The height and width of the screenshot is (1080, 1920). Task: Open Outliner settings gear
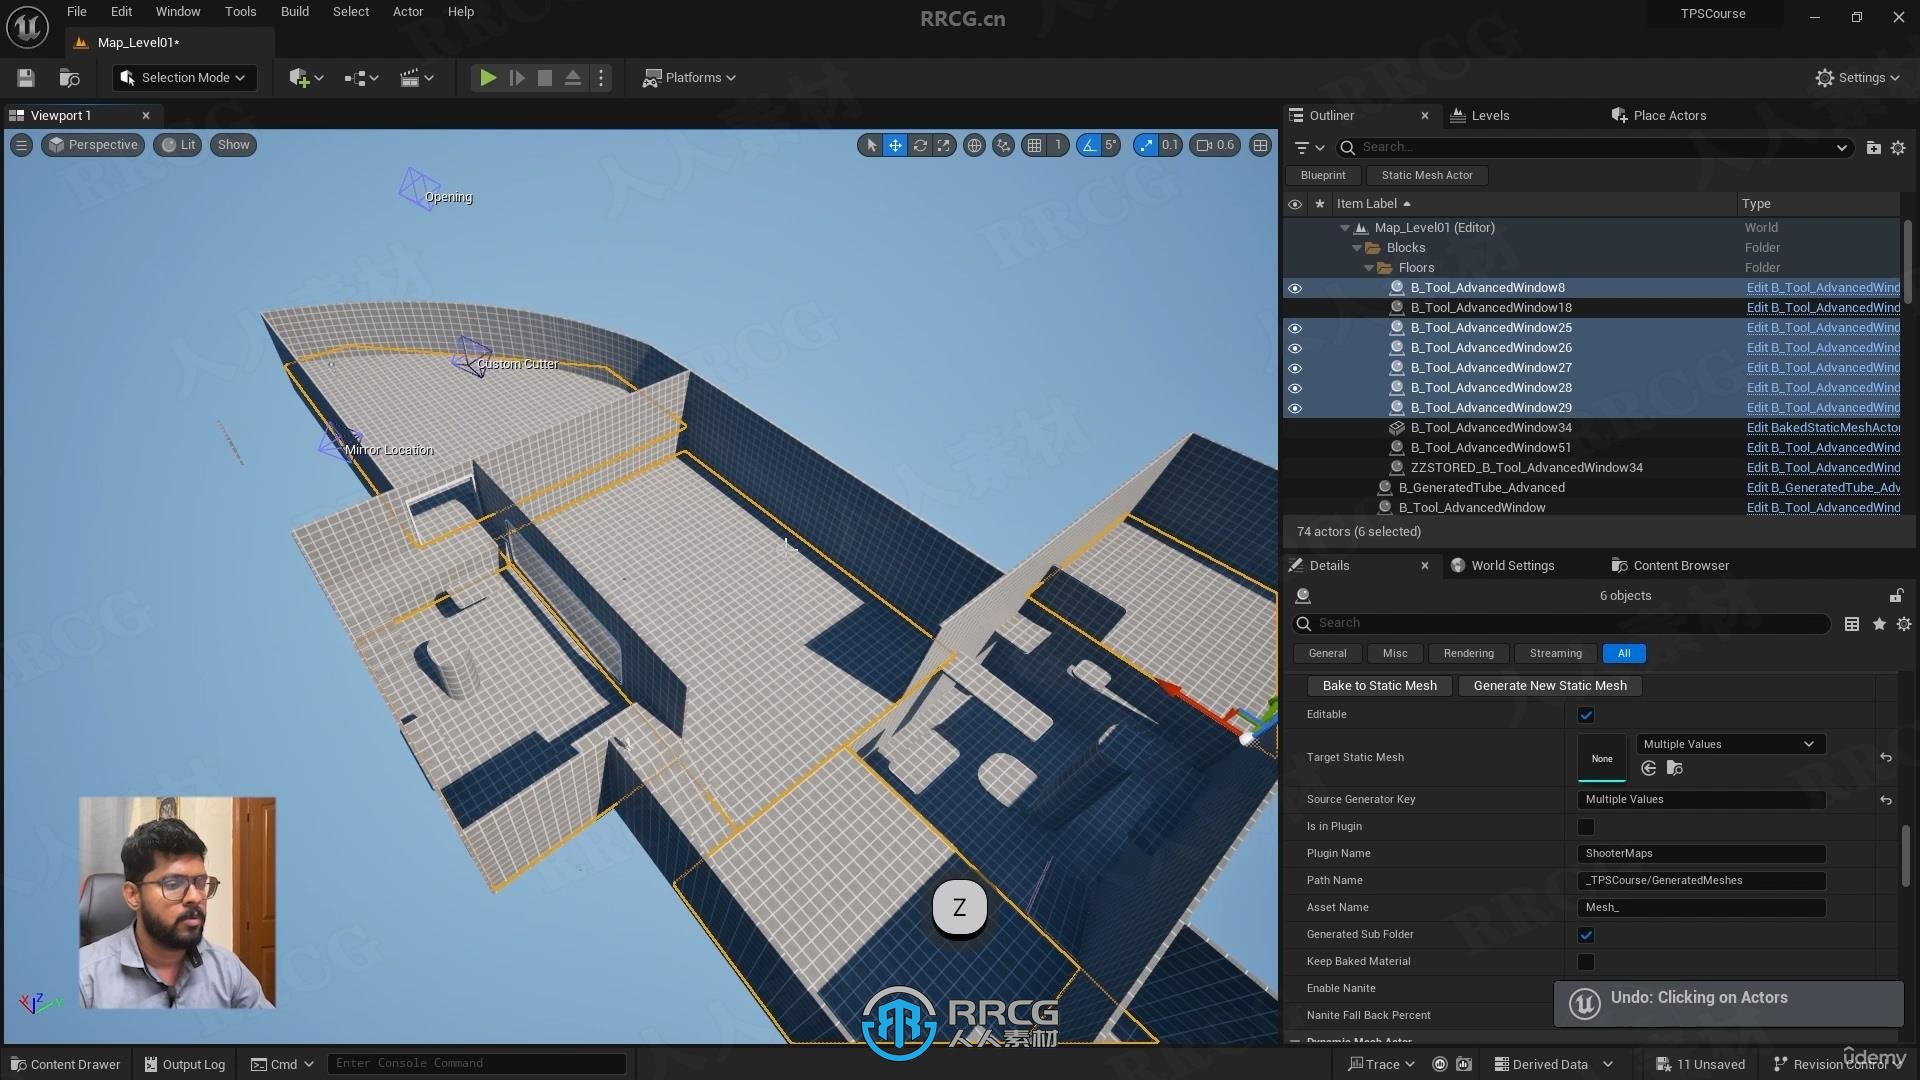tap(1898, 148)
